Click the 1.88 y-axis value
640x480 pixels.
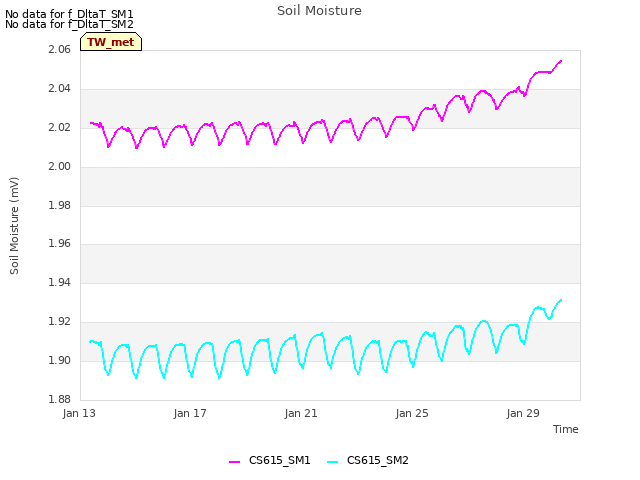pyautogui.click(x=59, y=399)
